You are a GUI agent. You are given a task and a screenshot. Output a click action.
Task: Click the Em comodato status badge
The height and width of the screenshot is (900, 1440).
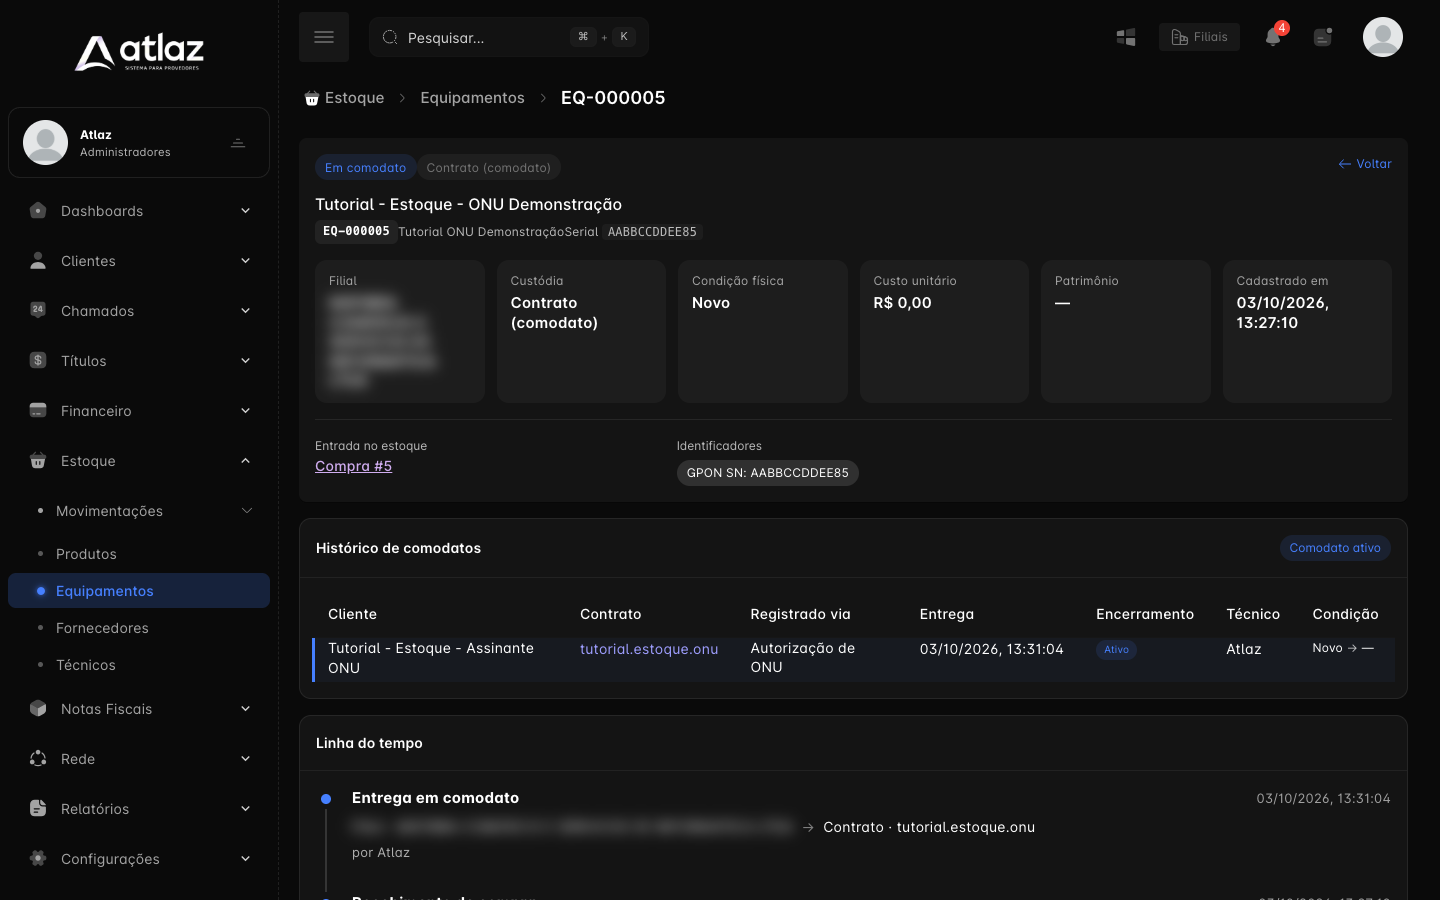pos(365,168)
